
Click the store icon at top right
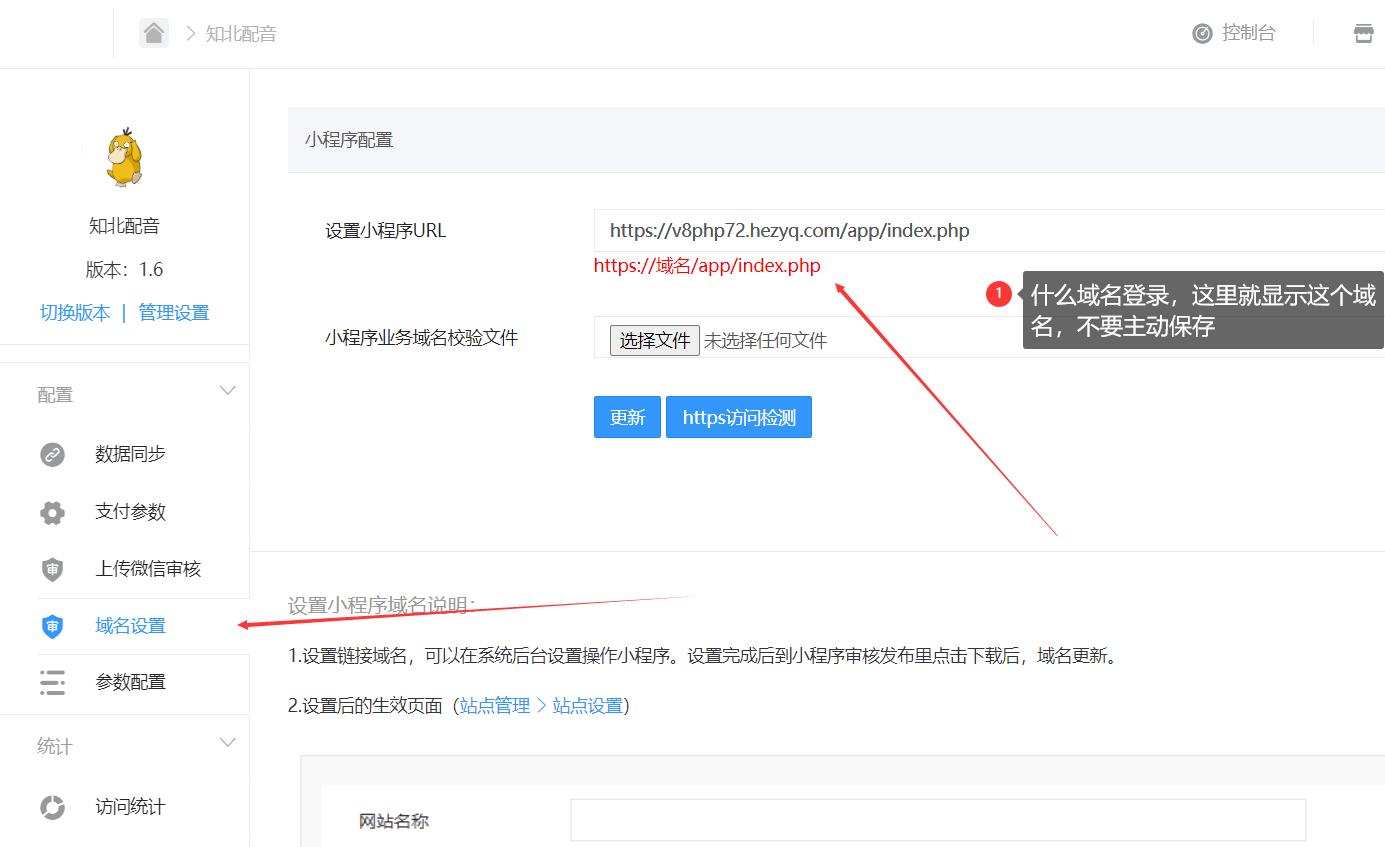click(1363, 34)
